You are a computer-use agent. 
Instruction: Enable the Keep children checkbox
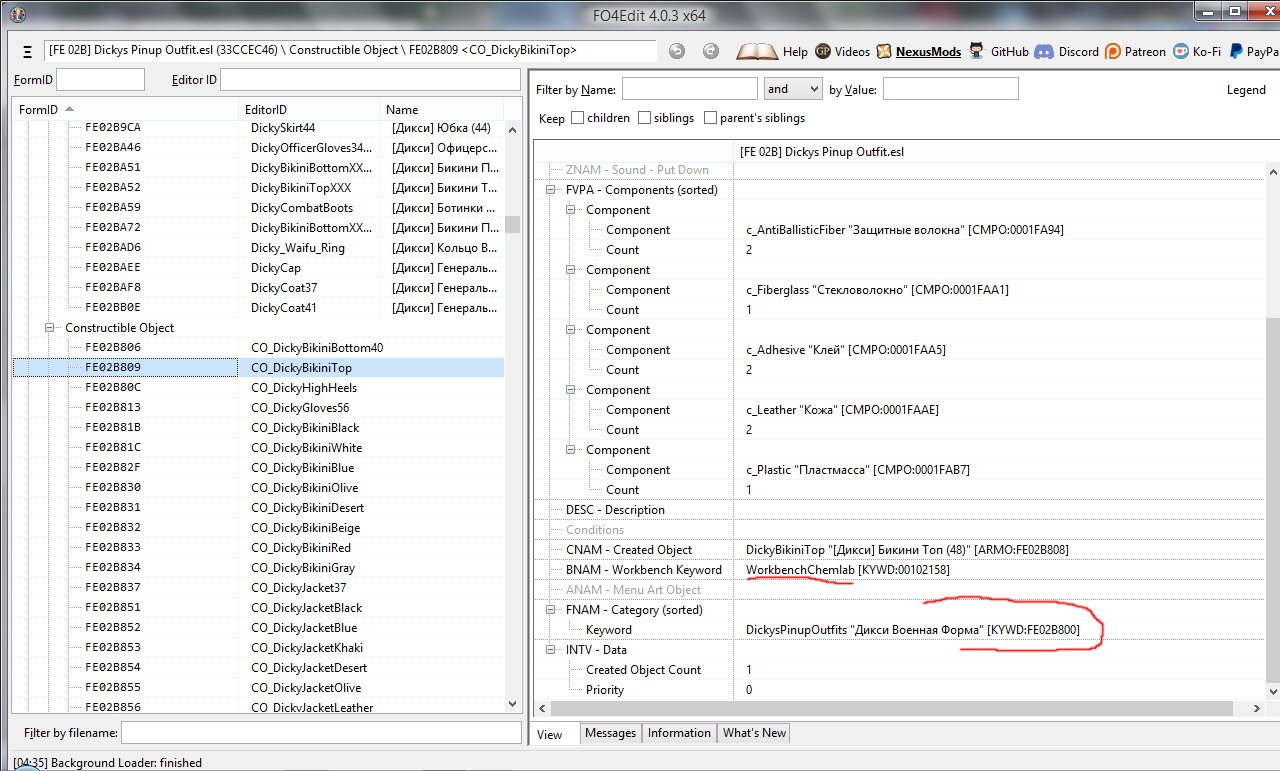click(578, 118)
